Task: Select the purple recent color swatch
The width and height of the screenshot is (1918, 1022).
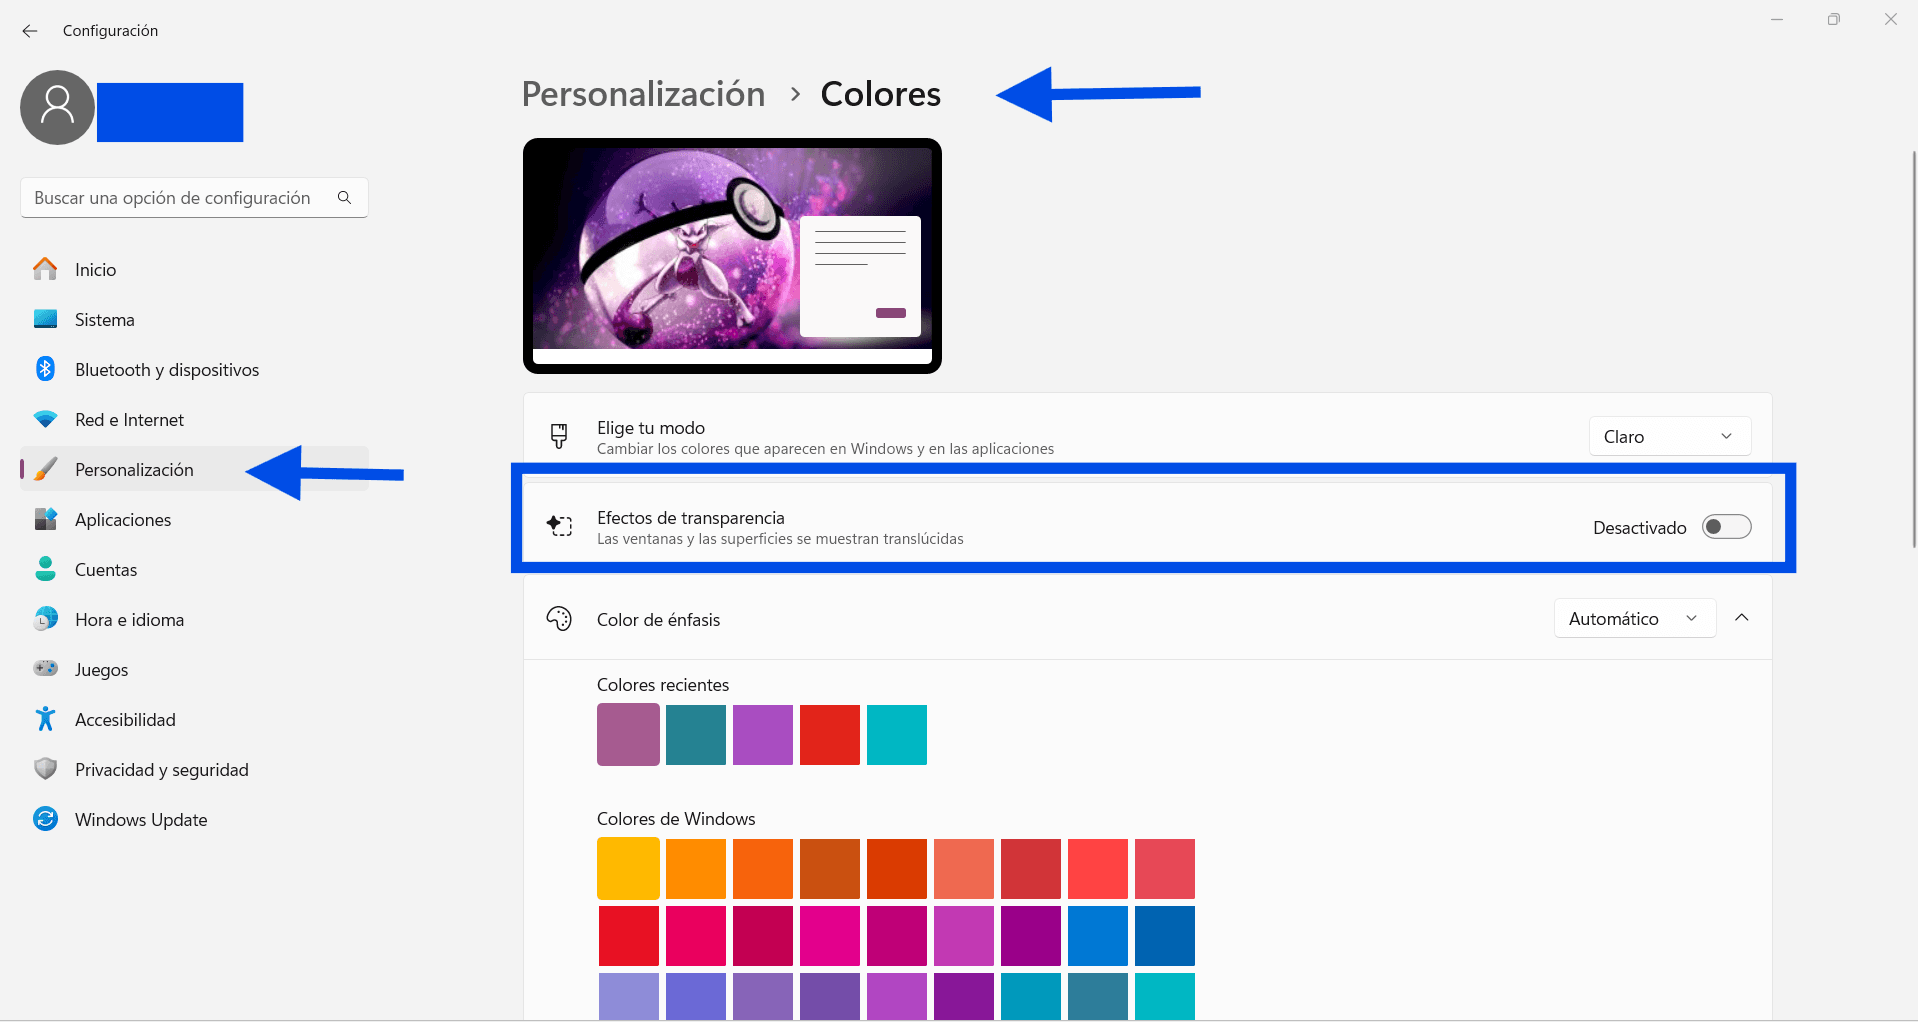Action: tap(763, 735)
